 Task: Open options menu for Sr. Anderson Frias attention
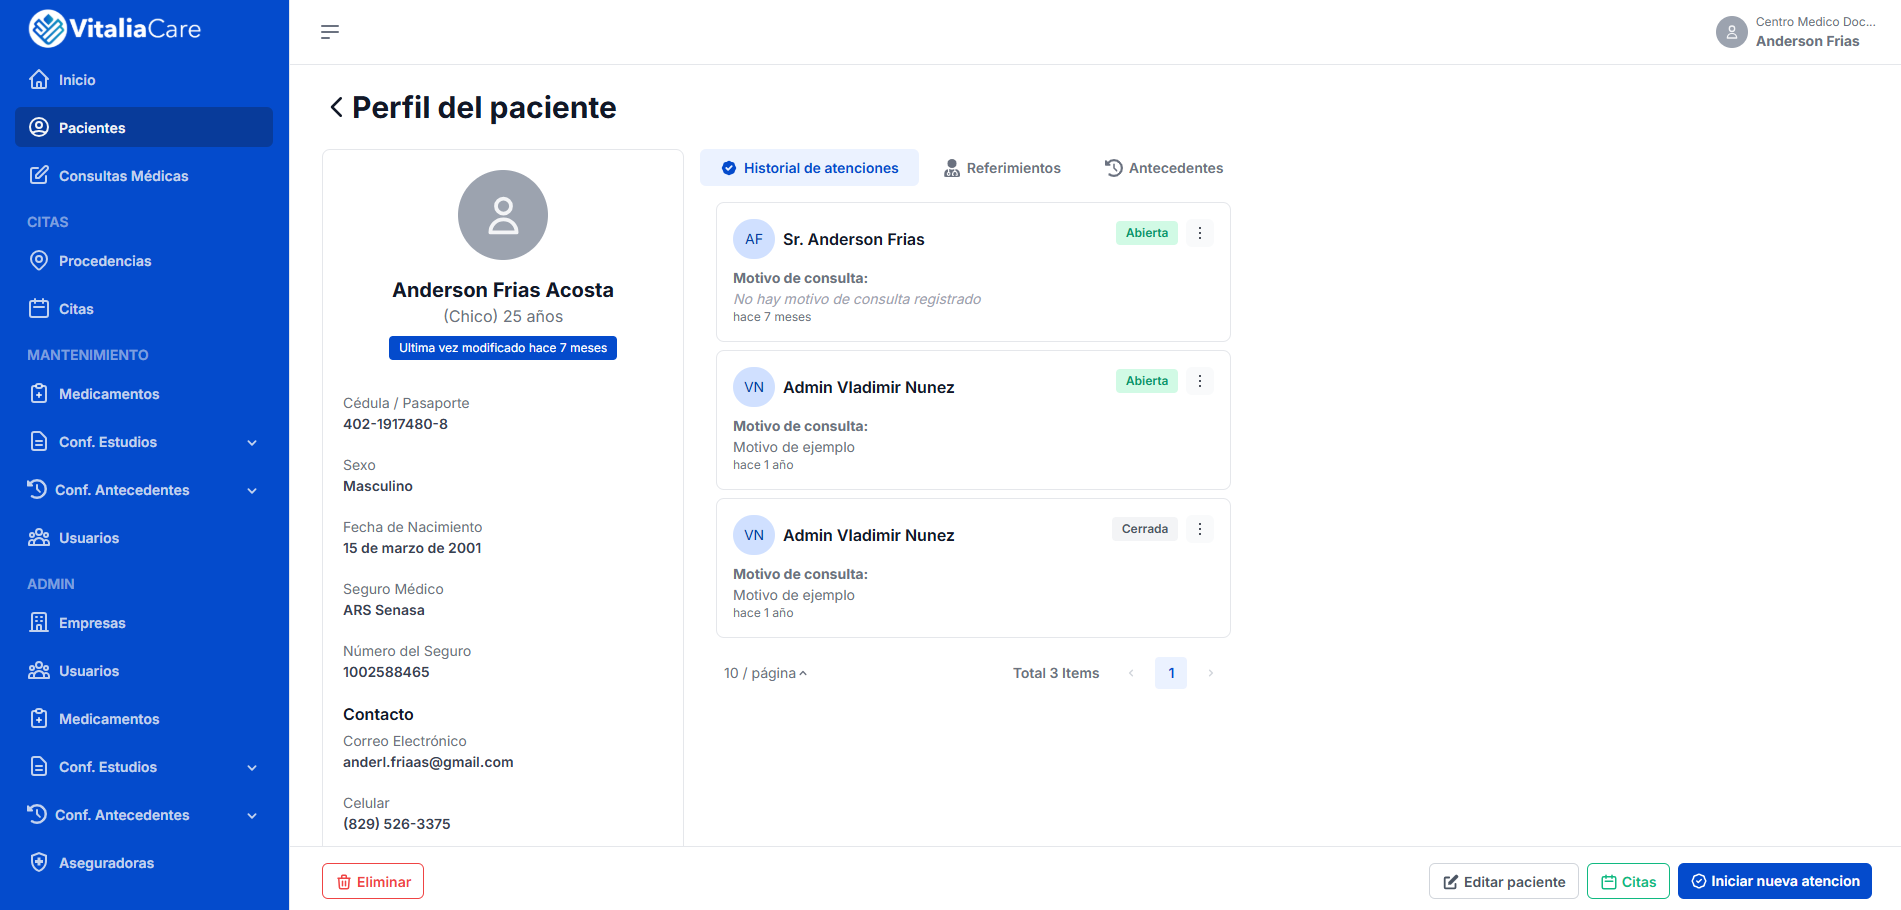click(x=1200, y=233)
